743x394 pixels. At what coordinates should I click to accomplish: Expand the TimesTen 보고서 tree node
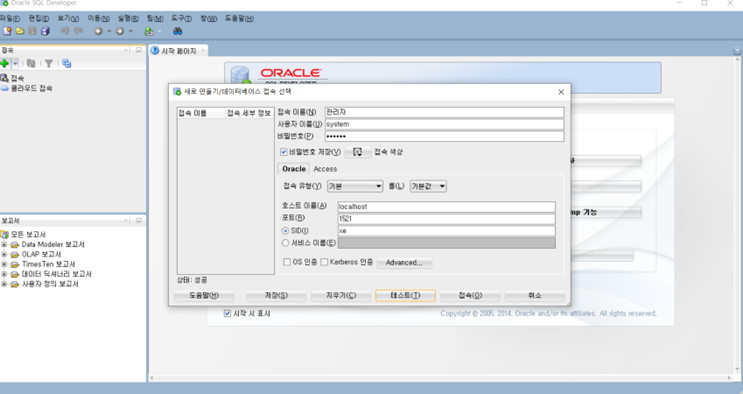click(x=4, y=265)
